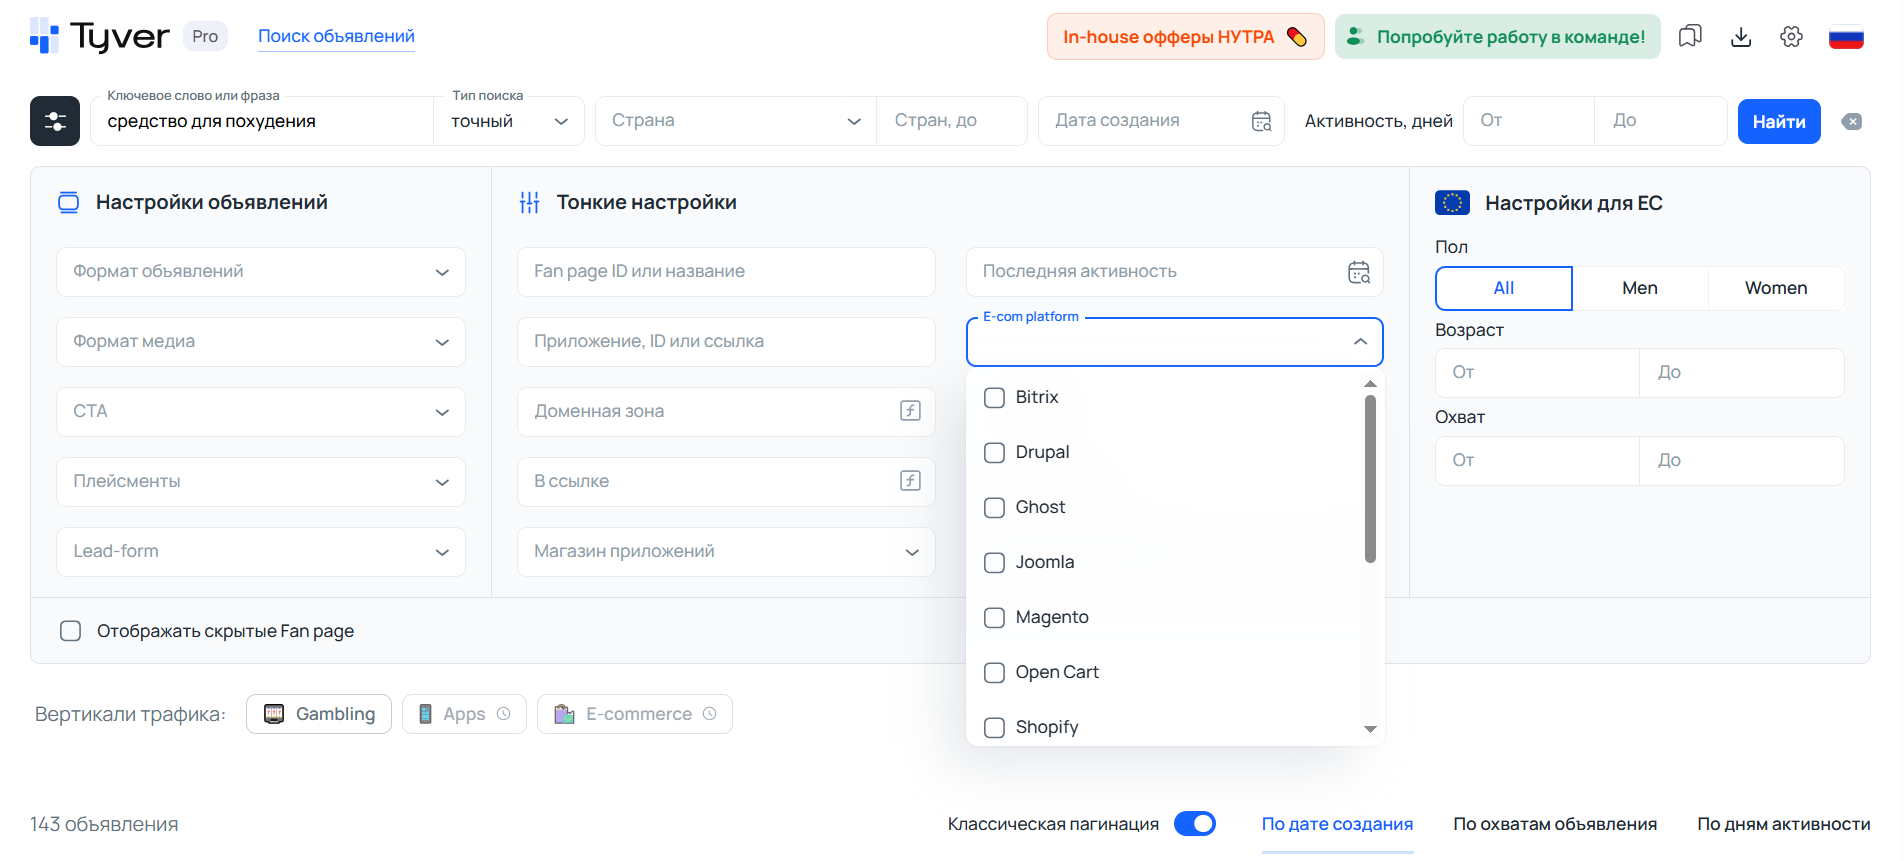Sort by По дате создания

pos(1337,824)
